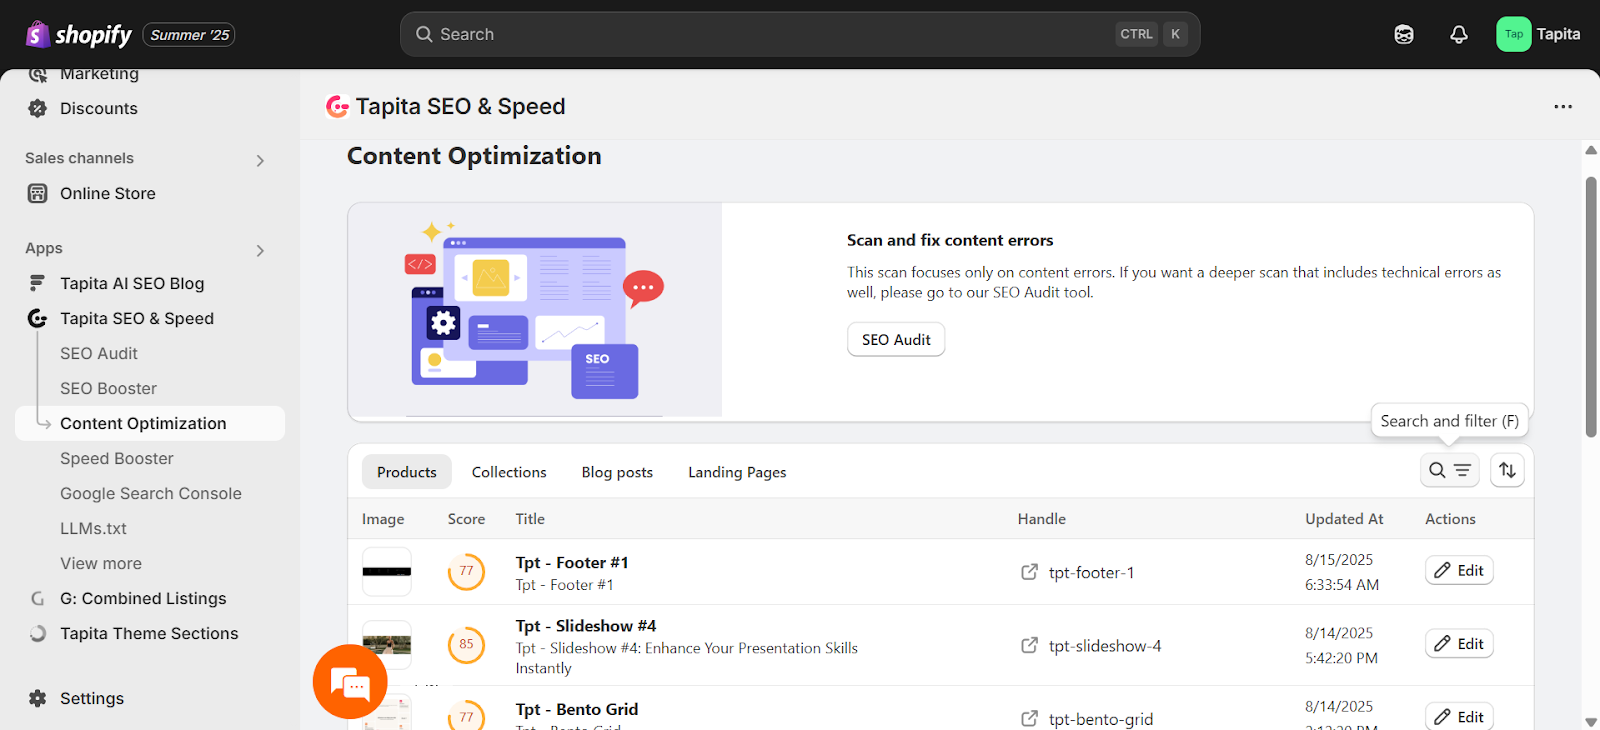Click the Tpt - Footer #1 title

(x=572, y=563)
